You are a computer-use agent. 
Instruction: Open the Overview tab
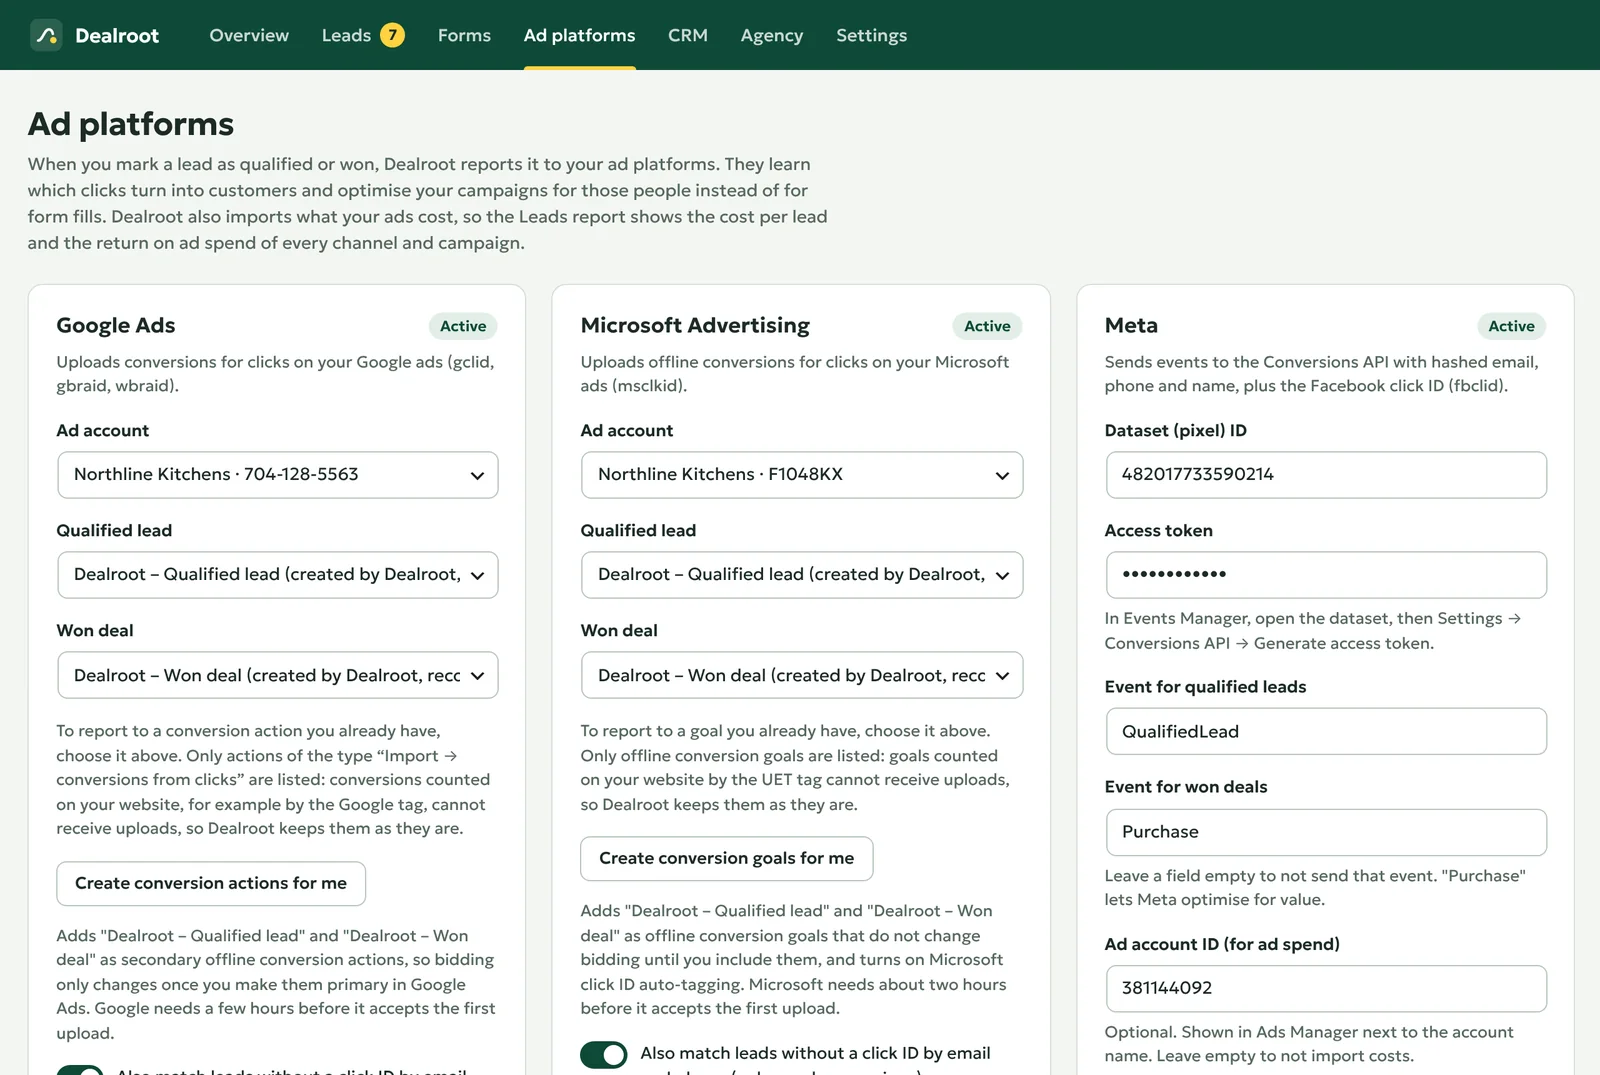pos(249,35)
